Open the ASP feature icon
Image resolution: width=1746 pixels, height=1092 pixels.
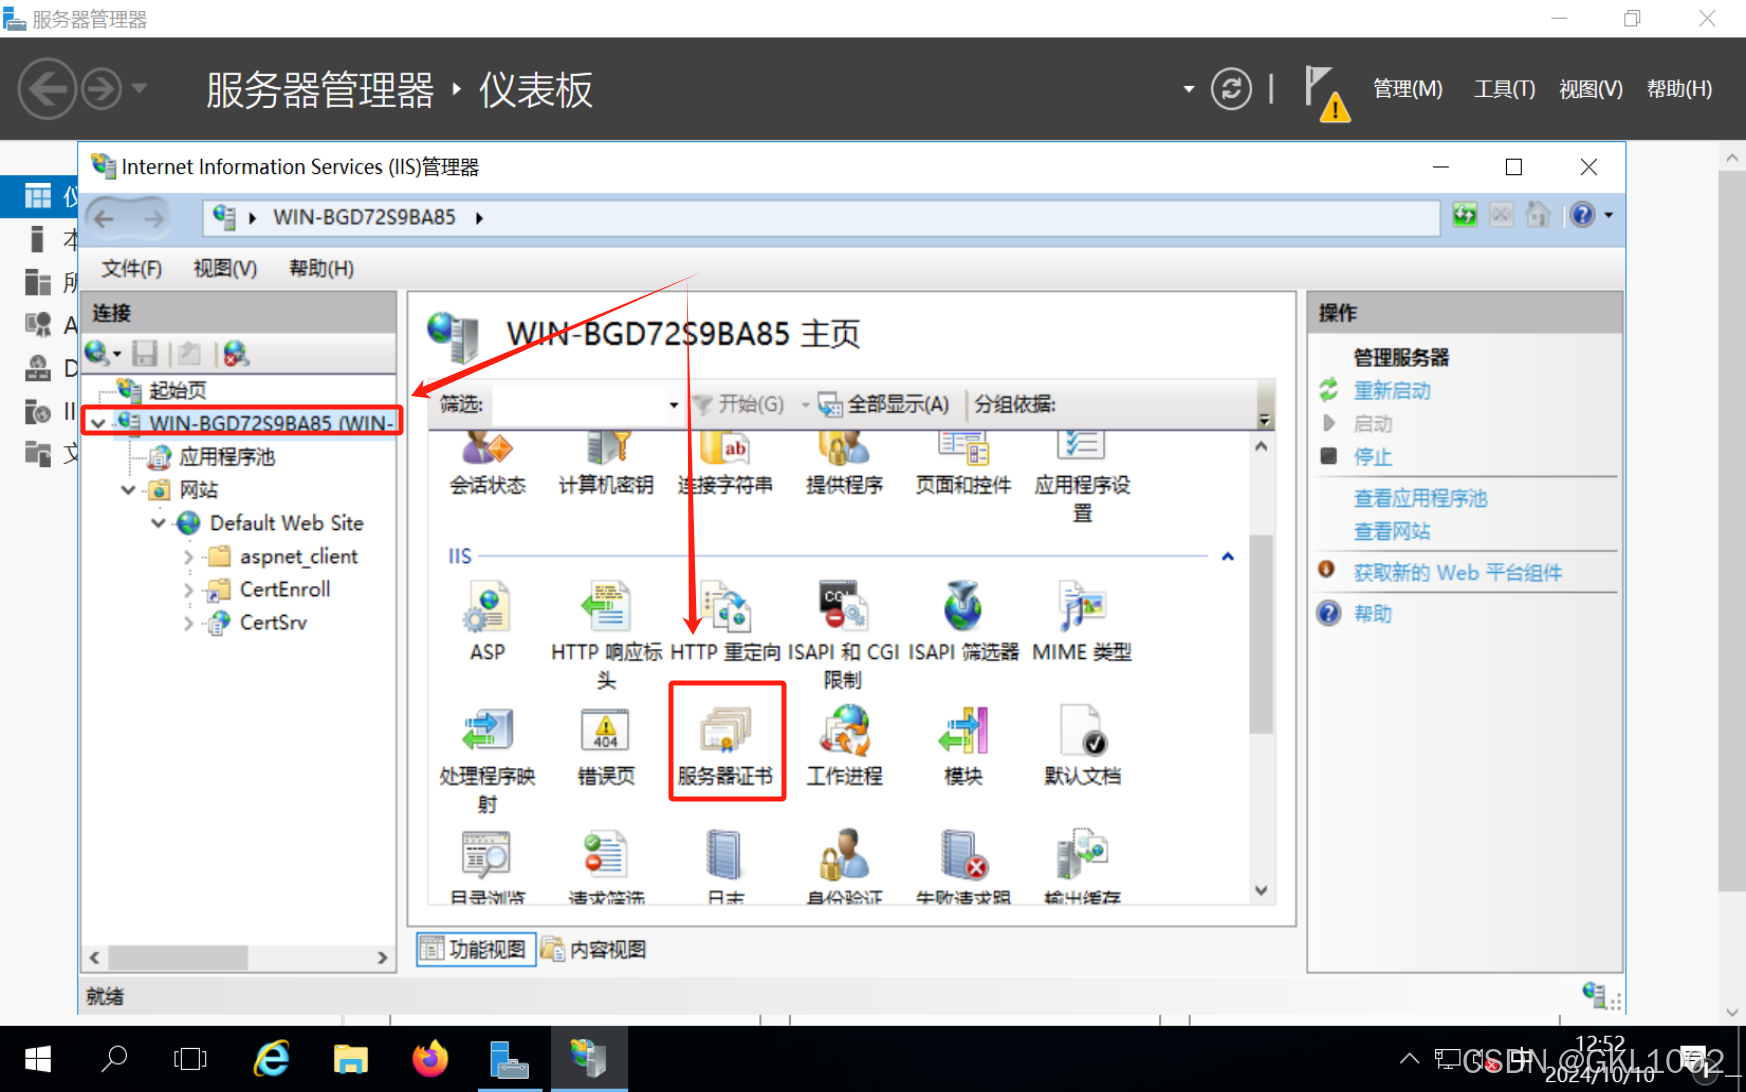pyautogui.click(x=487, y=621)
